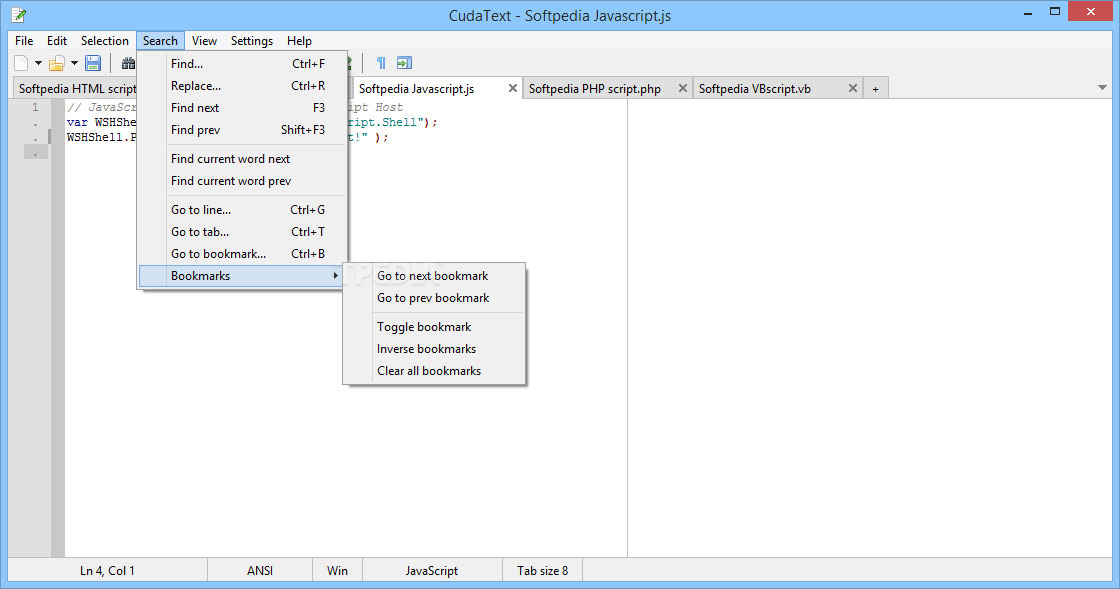
Task: Click the JavaScript lexer in status bar
Action: click(x=432, y=571)
